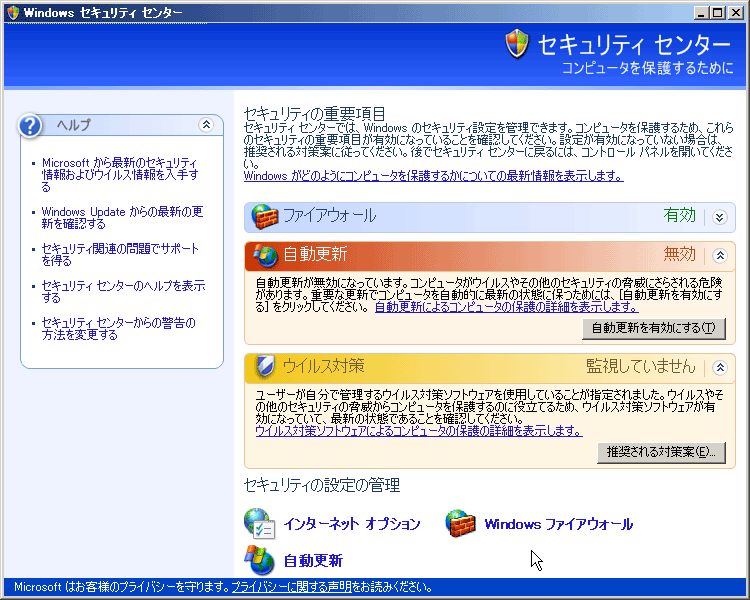
Task: Maximize the Windows セキュリティ センター window
Action: click(717, 13)
